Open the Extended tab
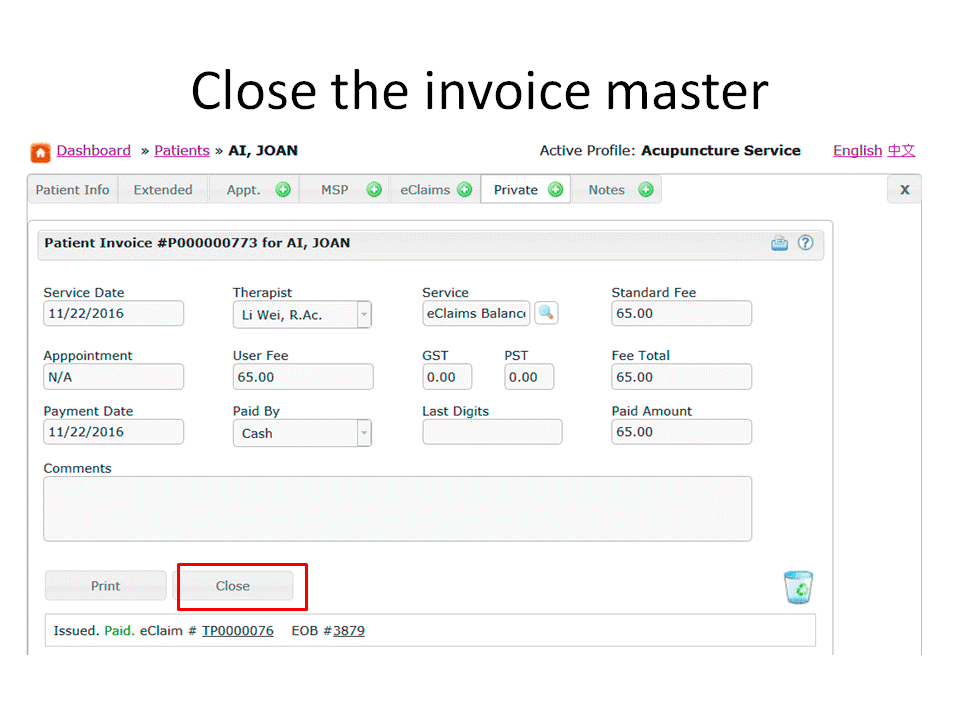The height and width of the screenshot is (720, 960). [x=162, y=189]
